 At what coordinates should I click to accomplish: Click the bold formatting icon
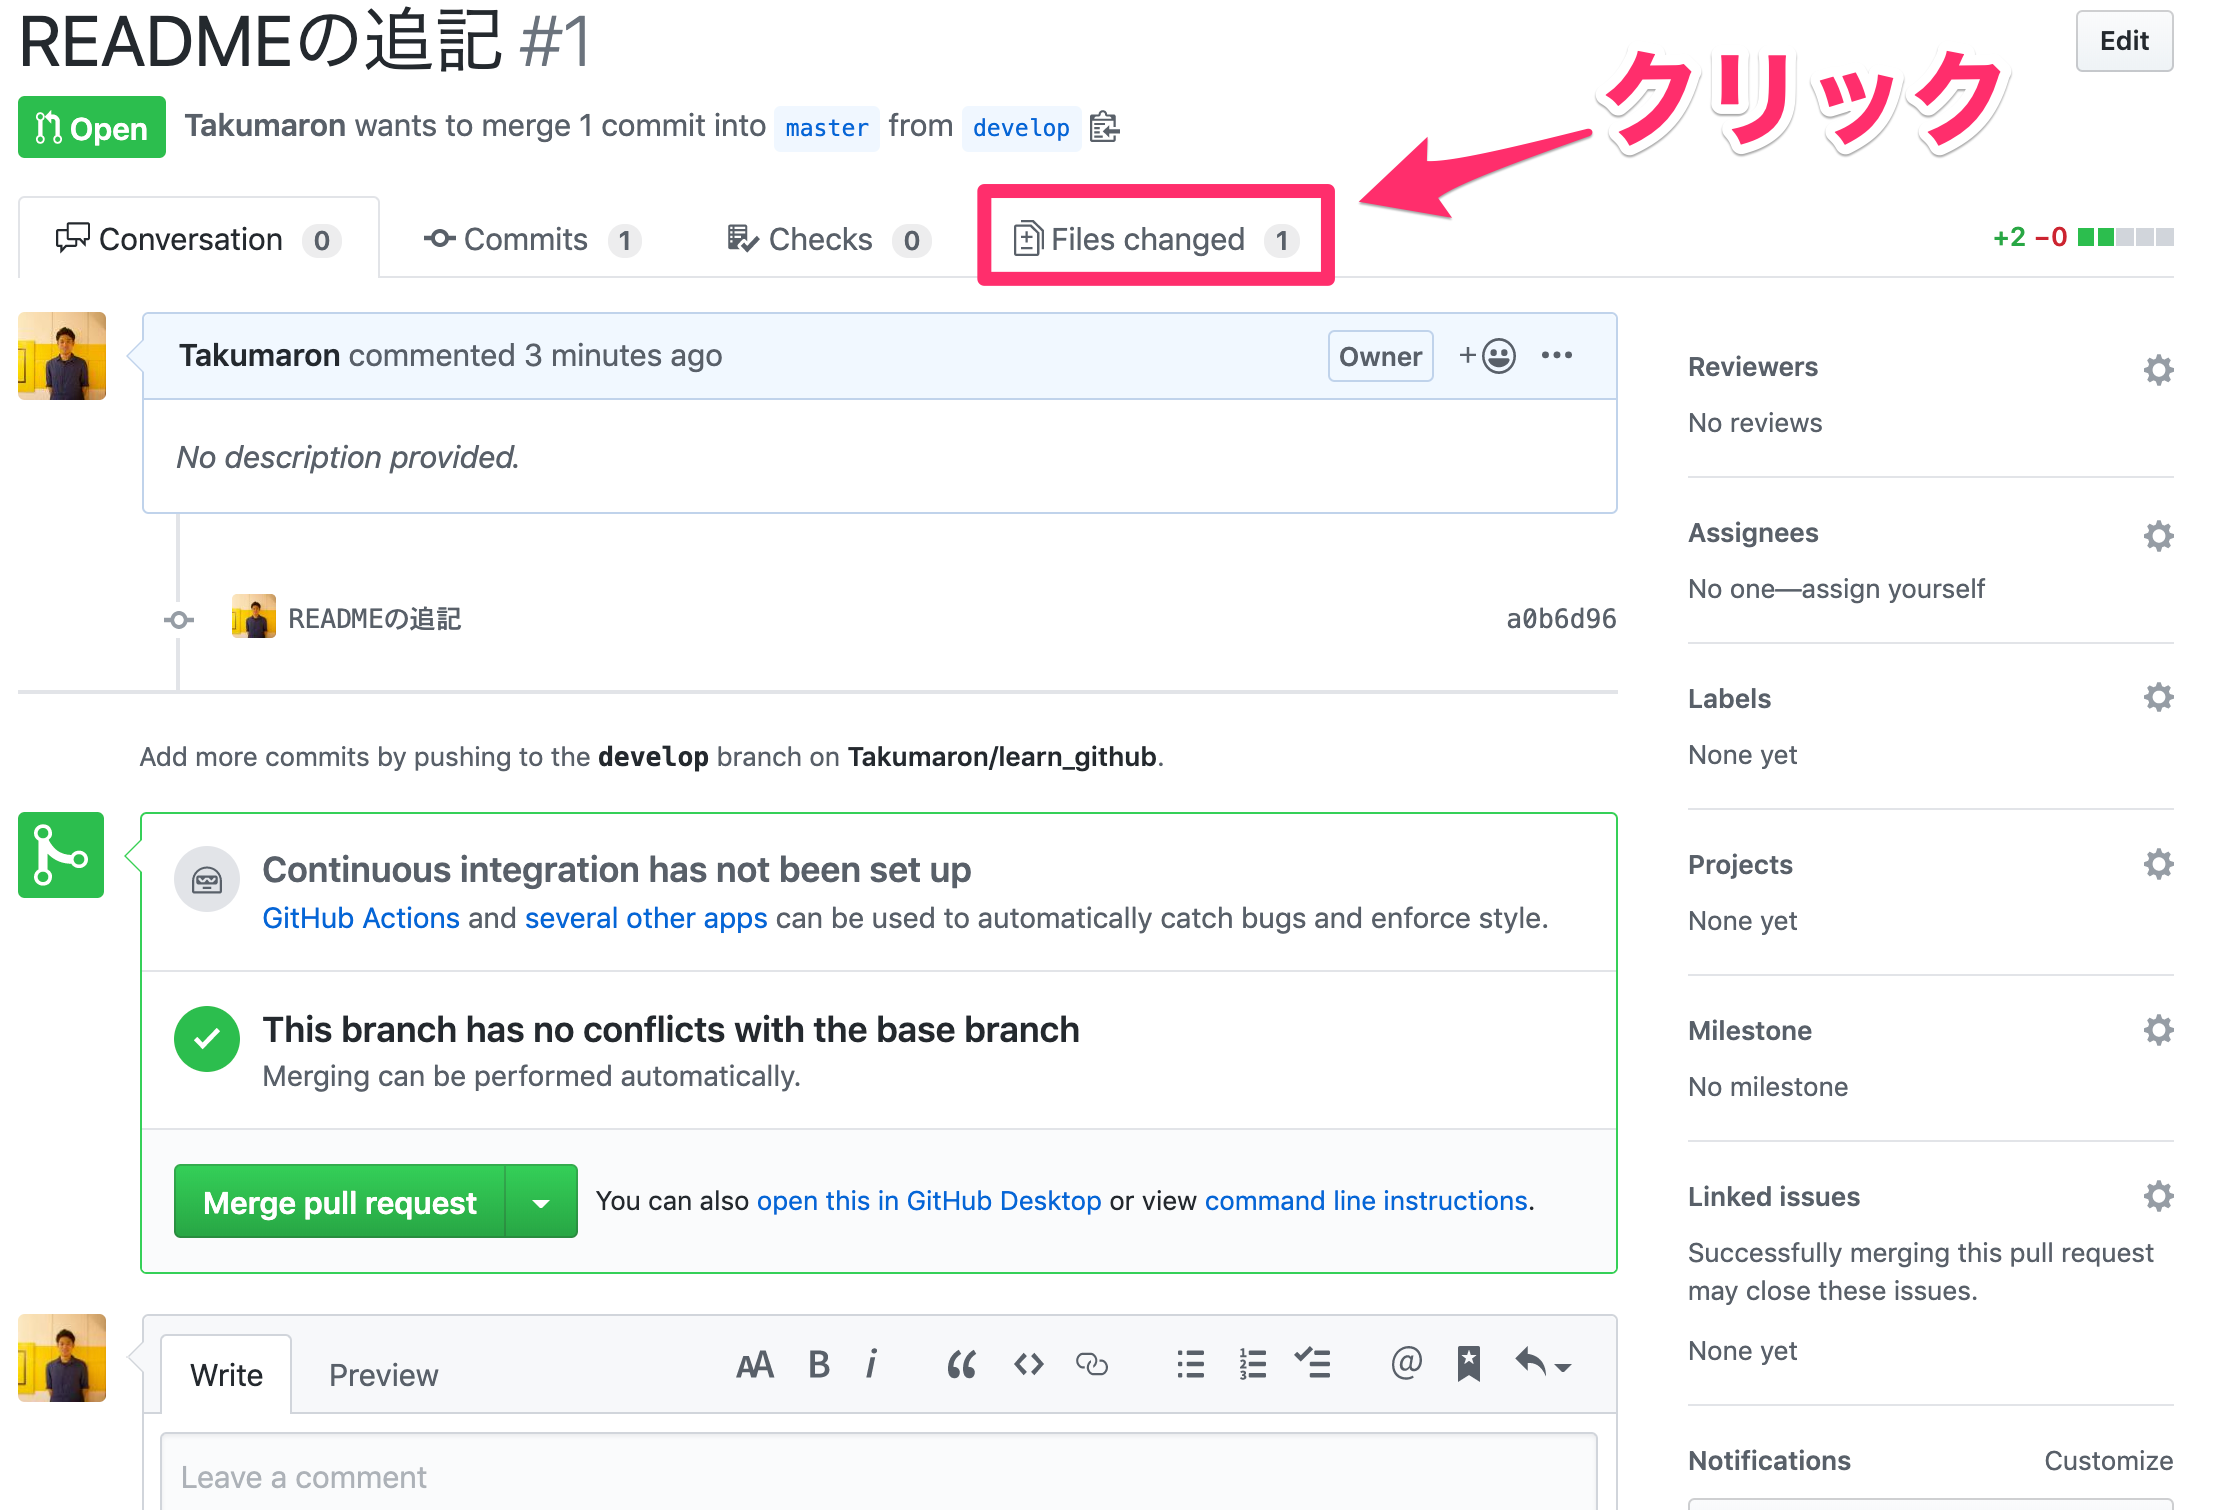click(x=819, y=1364)
